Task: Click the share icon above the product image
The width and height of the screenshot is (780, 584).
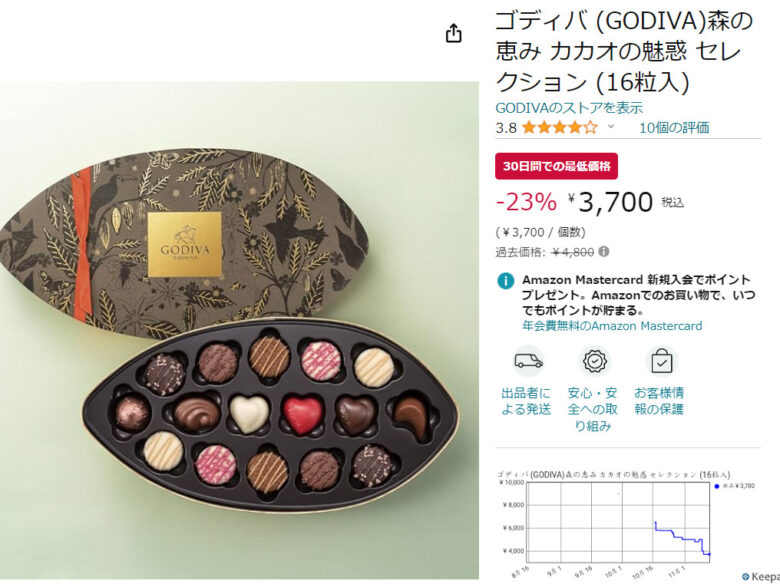Action: pyautogui.click(x=453, y=33)
